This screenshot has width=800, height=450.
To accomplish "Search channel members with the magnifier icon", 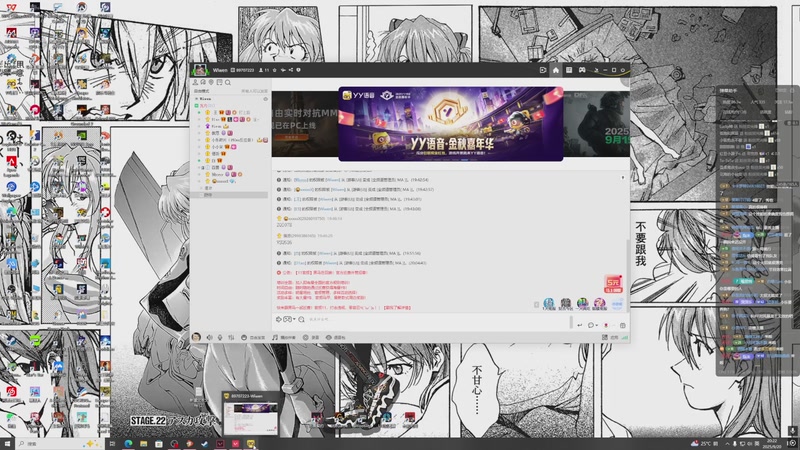I will tap(228, 82).
